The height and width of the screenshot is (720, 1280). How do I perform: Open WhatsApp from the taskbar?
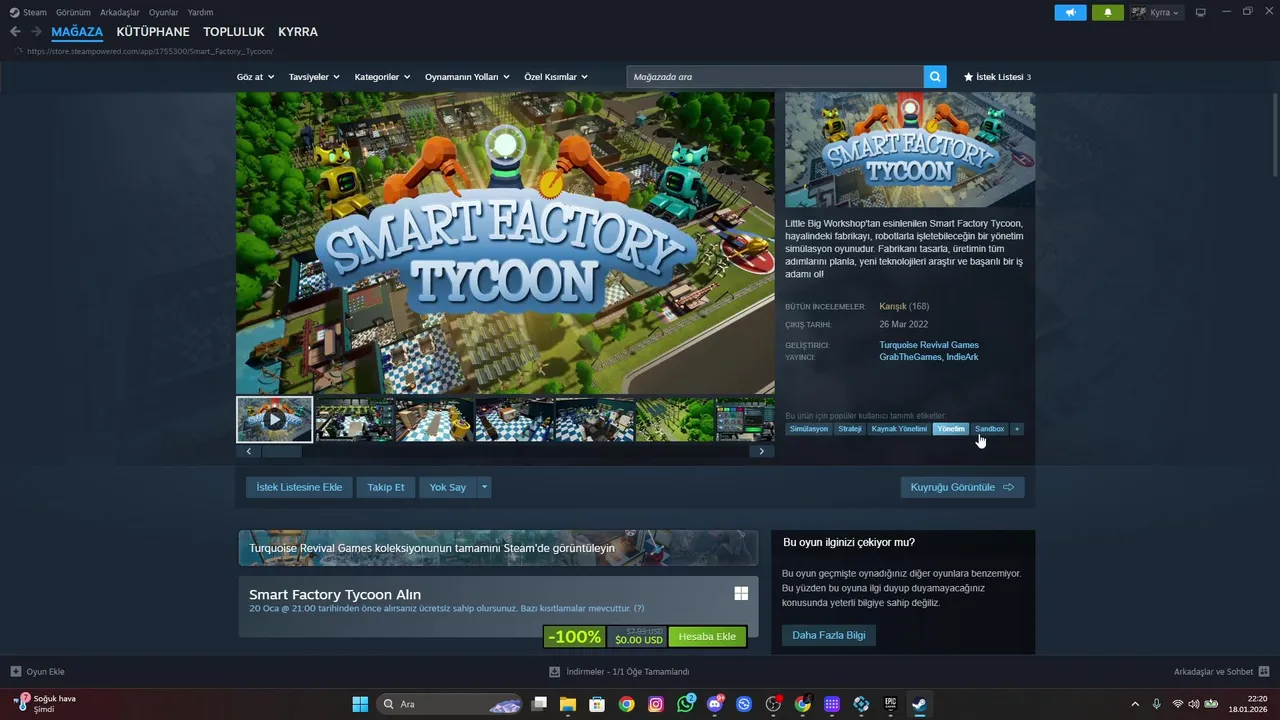tap(685, 704)
